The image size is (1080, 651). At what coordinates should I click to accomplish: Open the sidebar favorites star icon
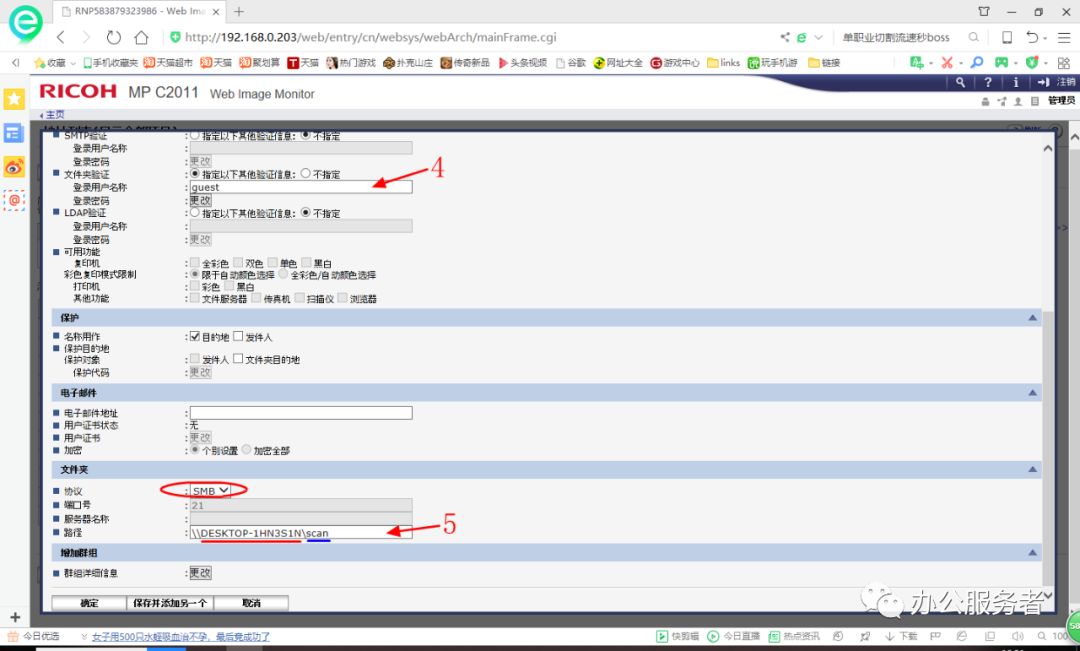click(14, 99)
